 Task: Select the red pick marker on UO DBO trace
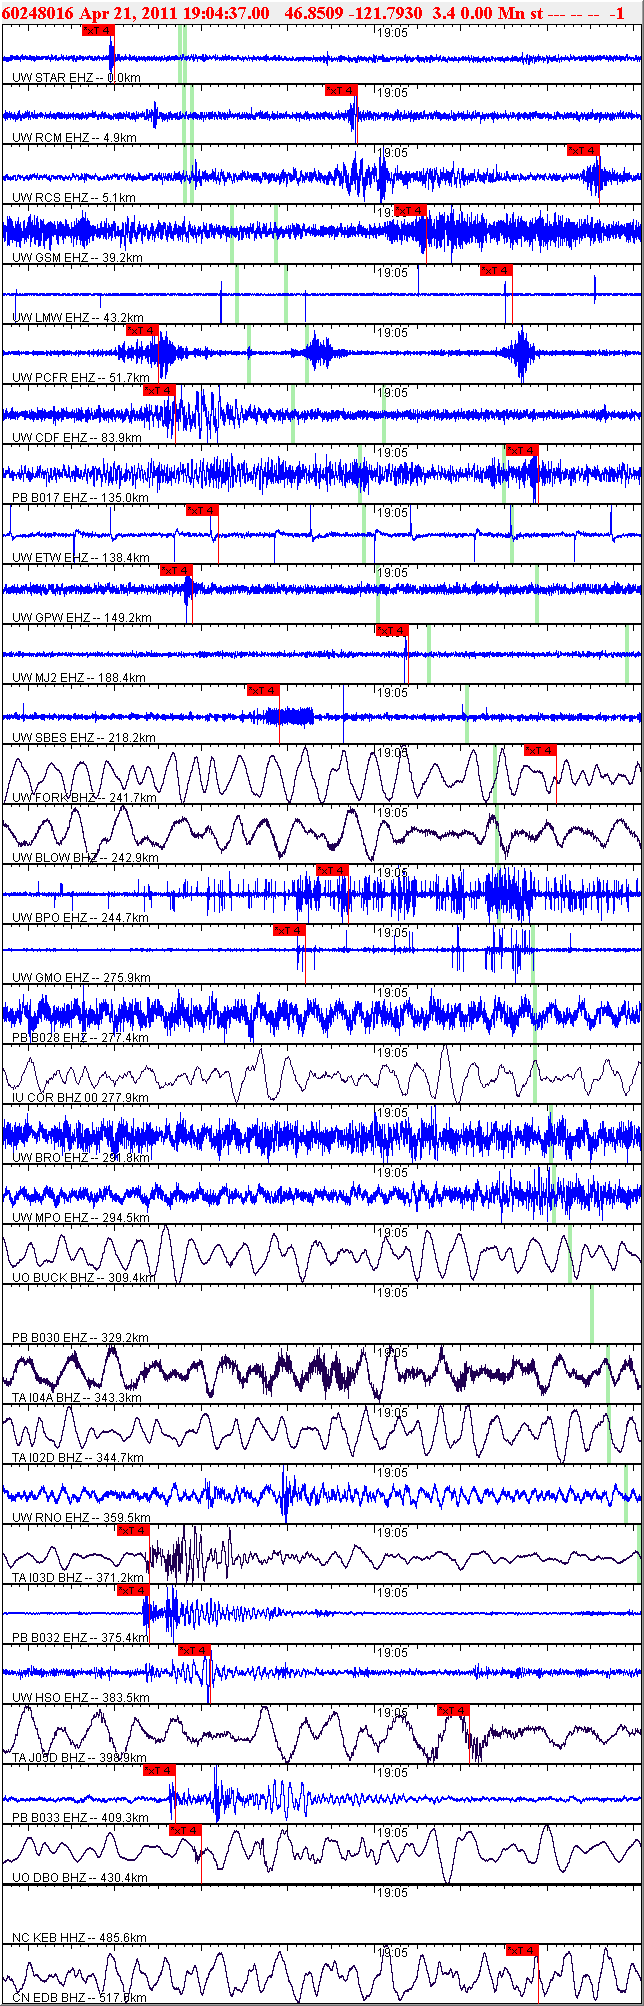coord(185,1831)
